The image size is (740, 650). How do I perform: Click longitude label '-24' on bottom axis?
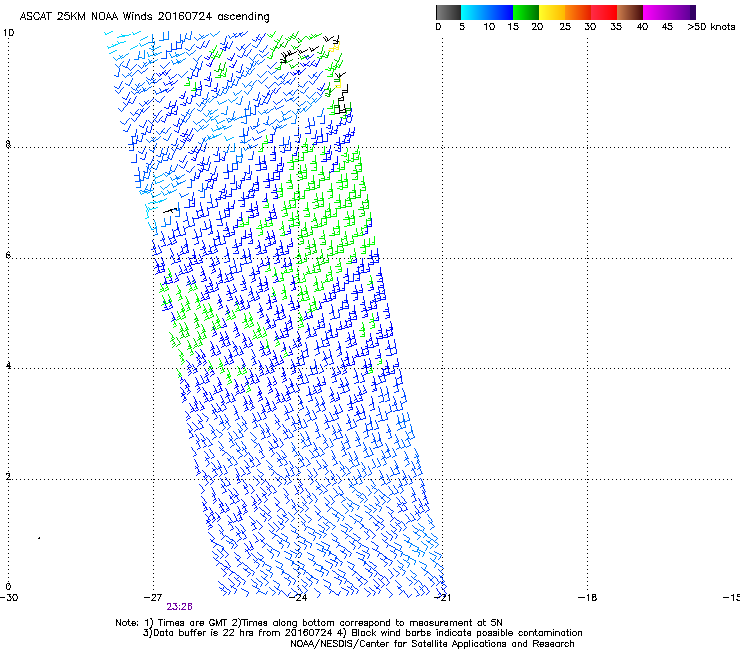tap(298, 598)
